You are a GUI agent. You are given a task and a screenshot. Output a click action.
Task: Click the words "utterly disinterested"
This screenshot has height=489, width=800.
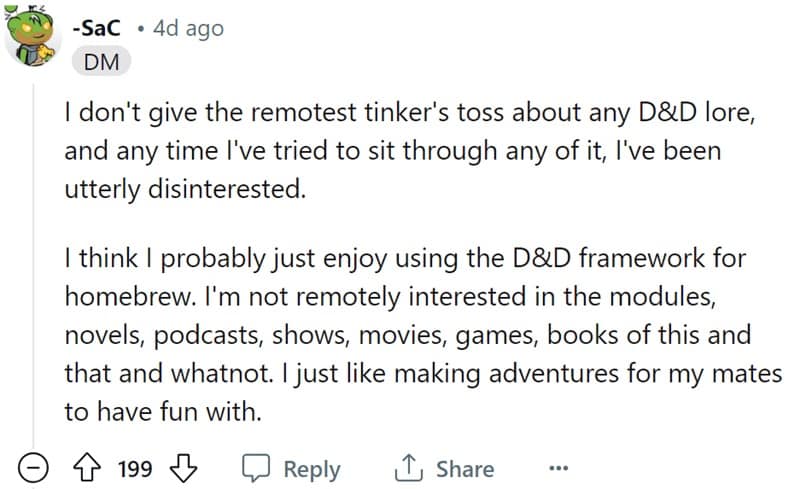(184, 188)
